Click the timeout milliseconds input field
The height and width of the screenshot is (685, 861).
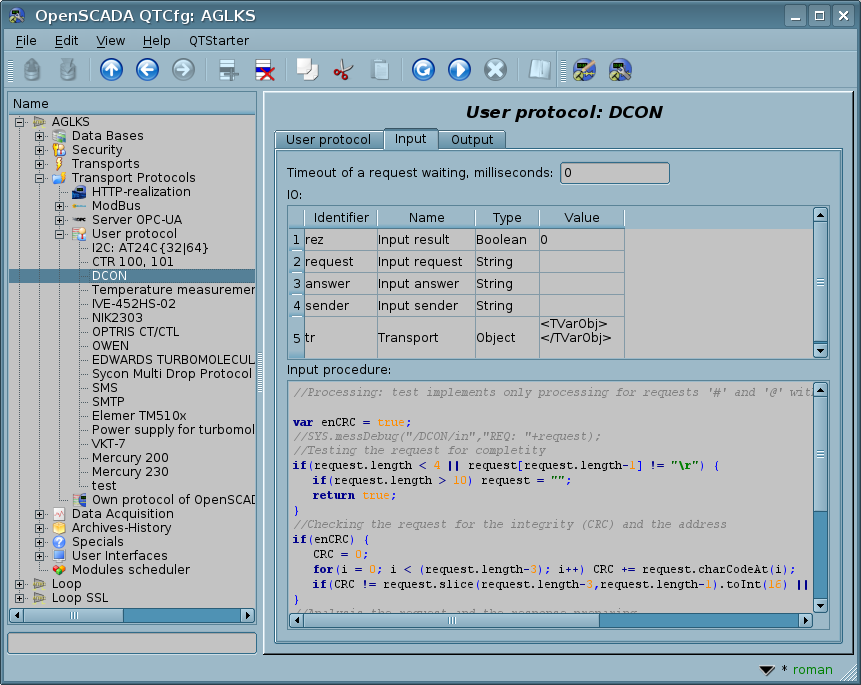pos(614,173)
